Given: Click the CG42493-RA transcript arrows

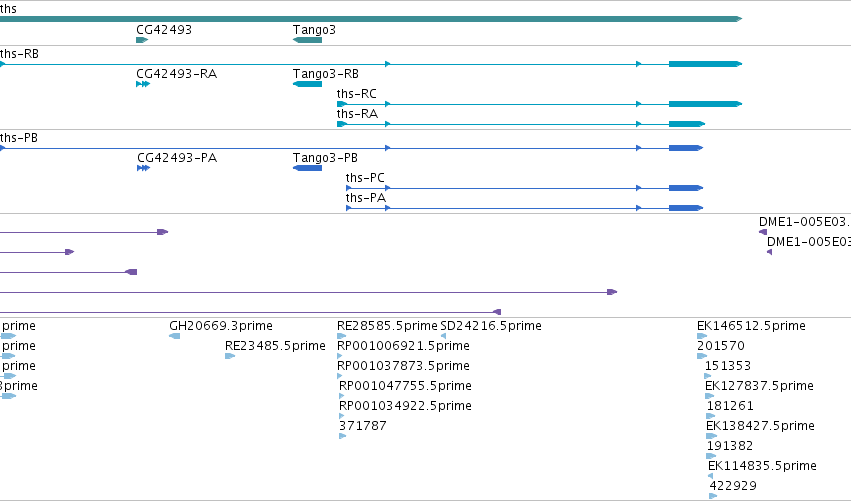Looking at the screenshot, I should (143, 84).
